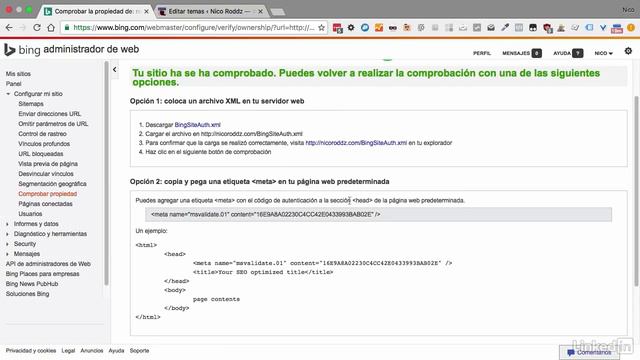Open the Legal footer link

pos(68,351)
